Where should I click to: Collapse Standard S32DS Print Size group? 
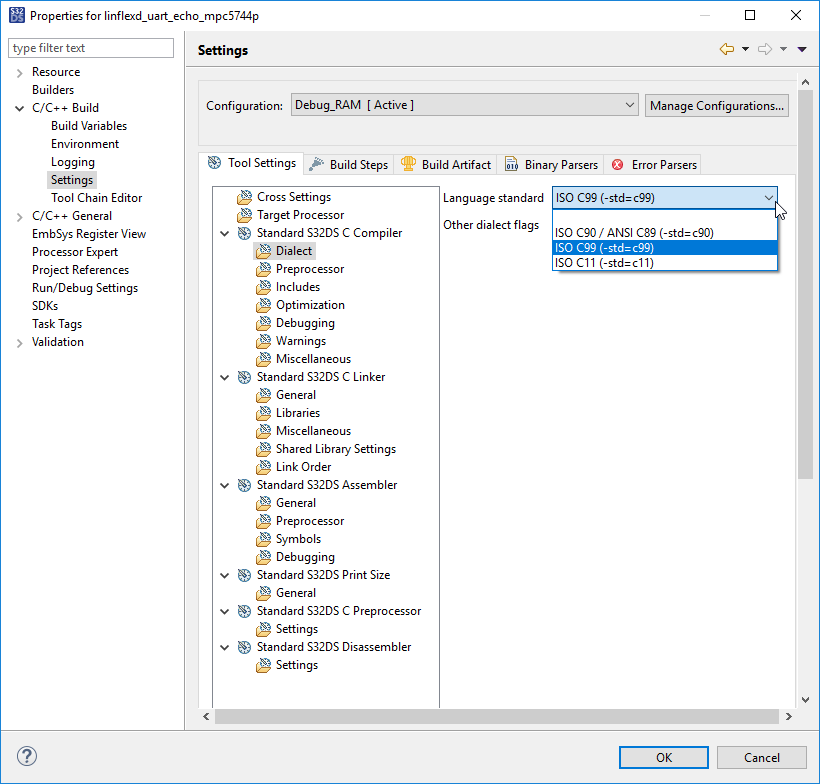[x=225, y=575]
